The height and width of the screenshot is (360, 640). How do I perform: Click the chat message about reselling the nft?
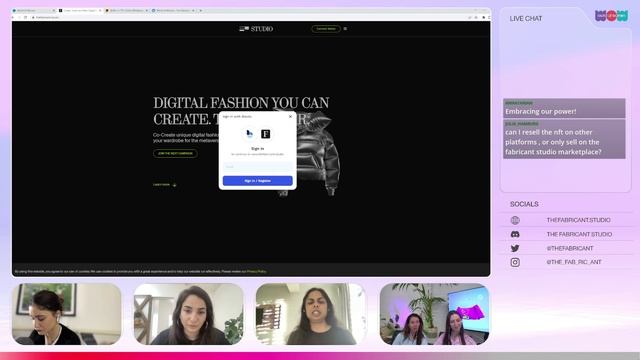pyautogui.click(x=564, y=139)
